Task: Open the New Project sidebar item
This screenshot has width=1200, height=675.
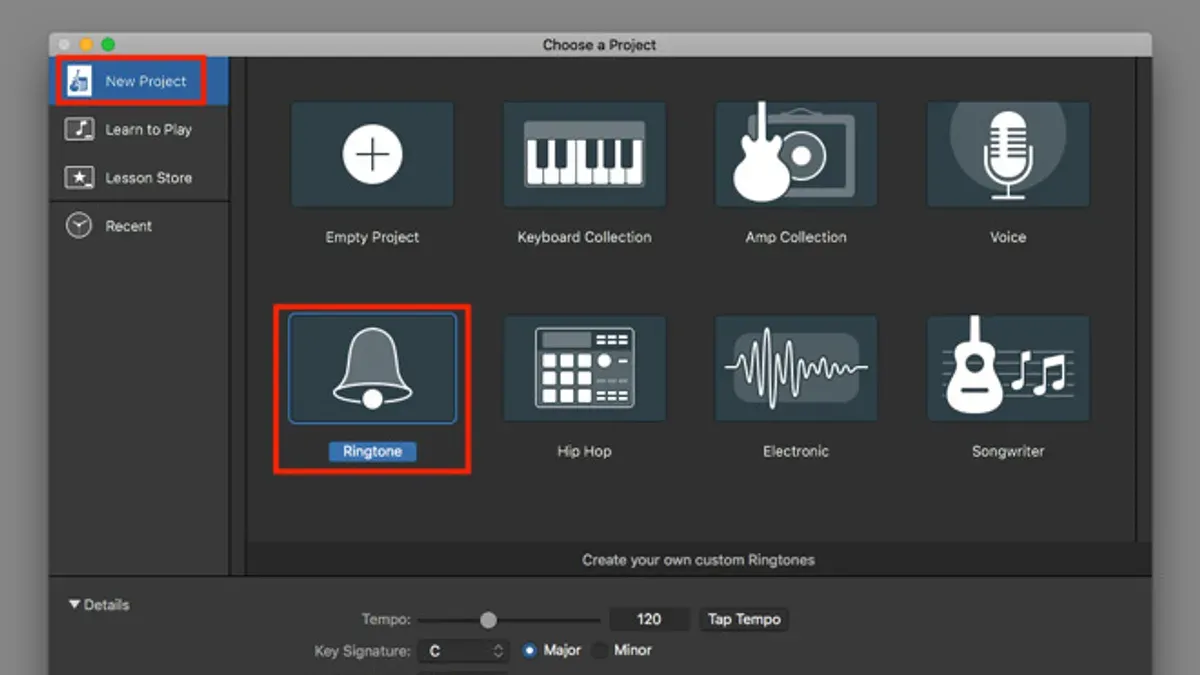Action: click(139, 82)
